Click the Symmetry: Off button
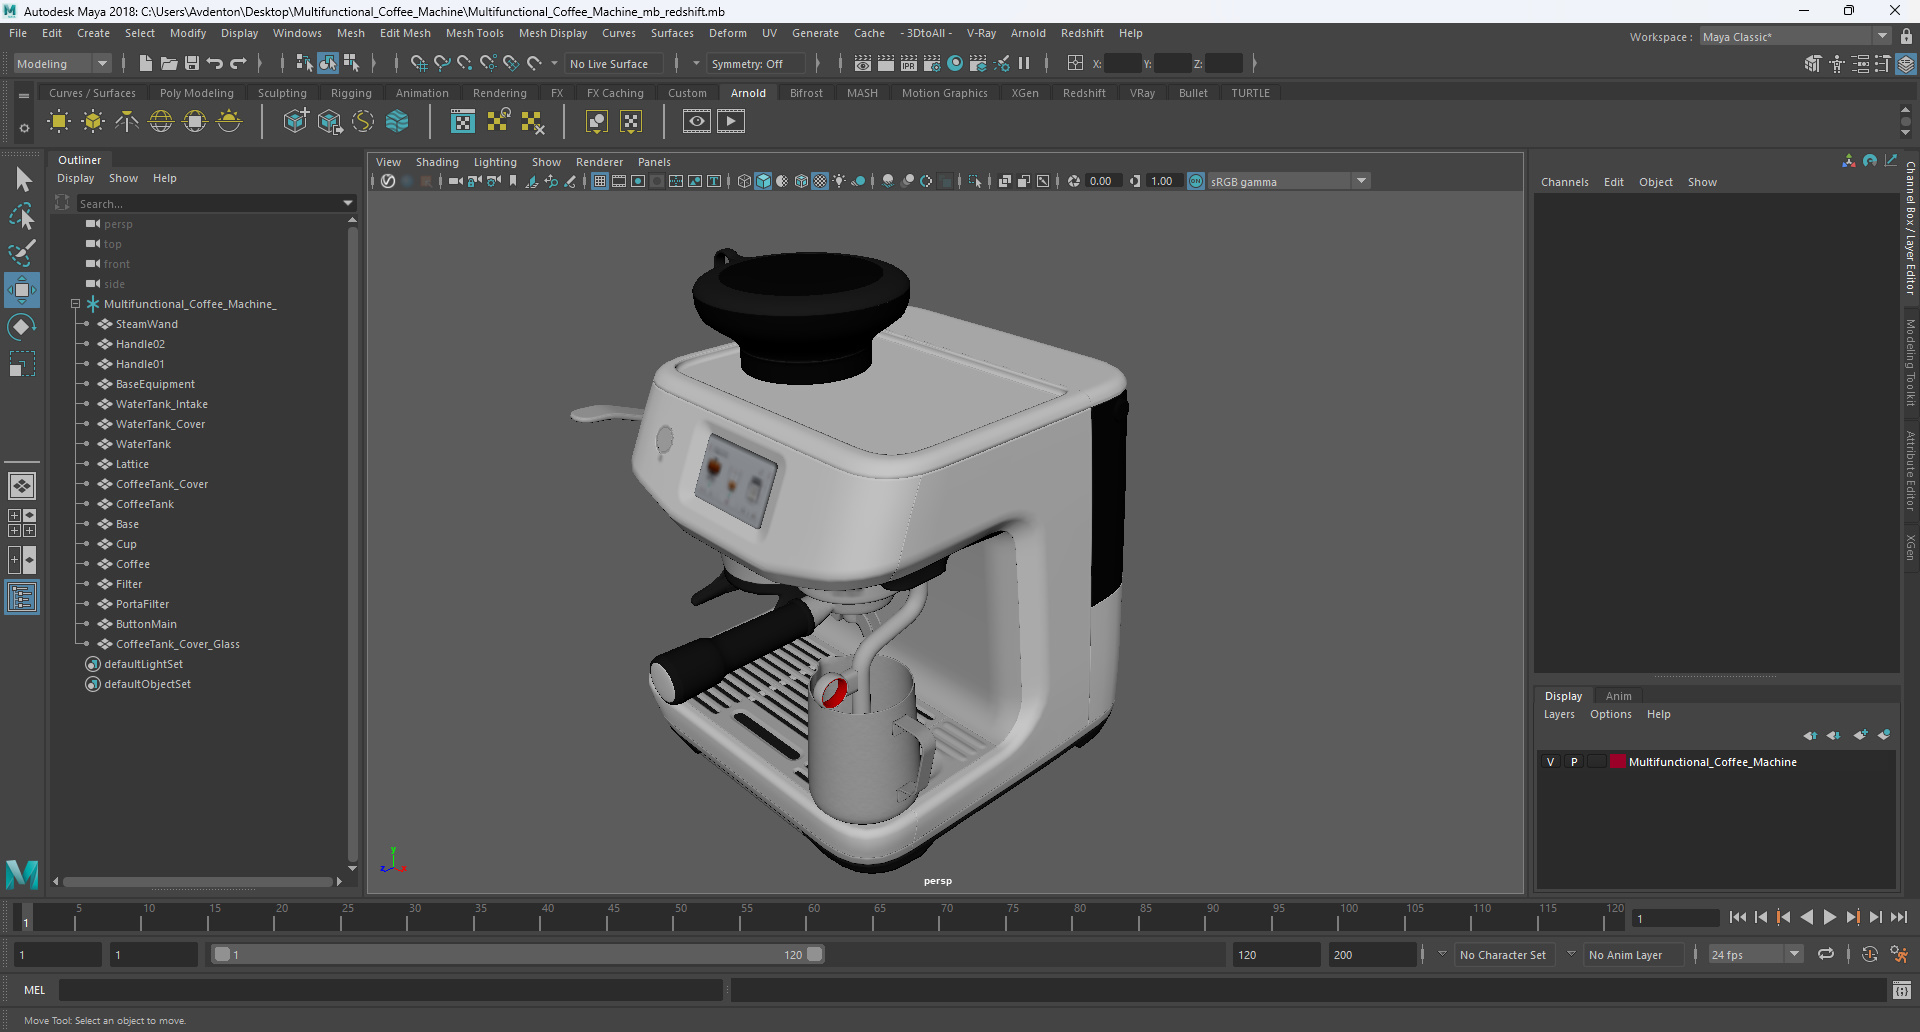The image size is (1920, 1032). [x=747, y=64]
